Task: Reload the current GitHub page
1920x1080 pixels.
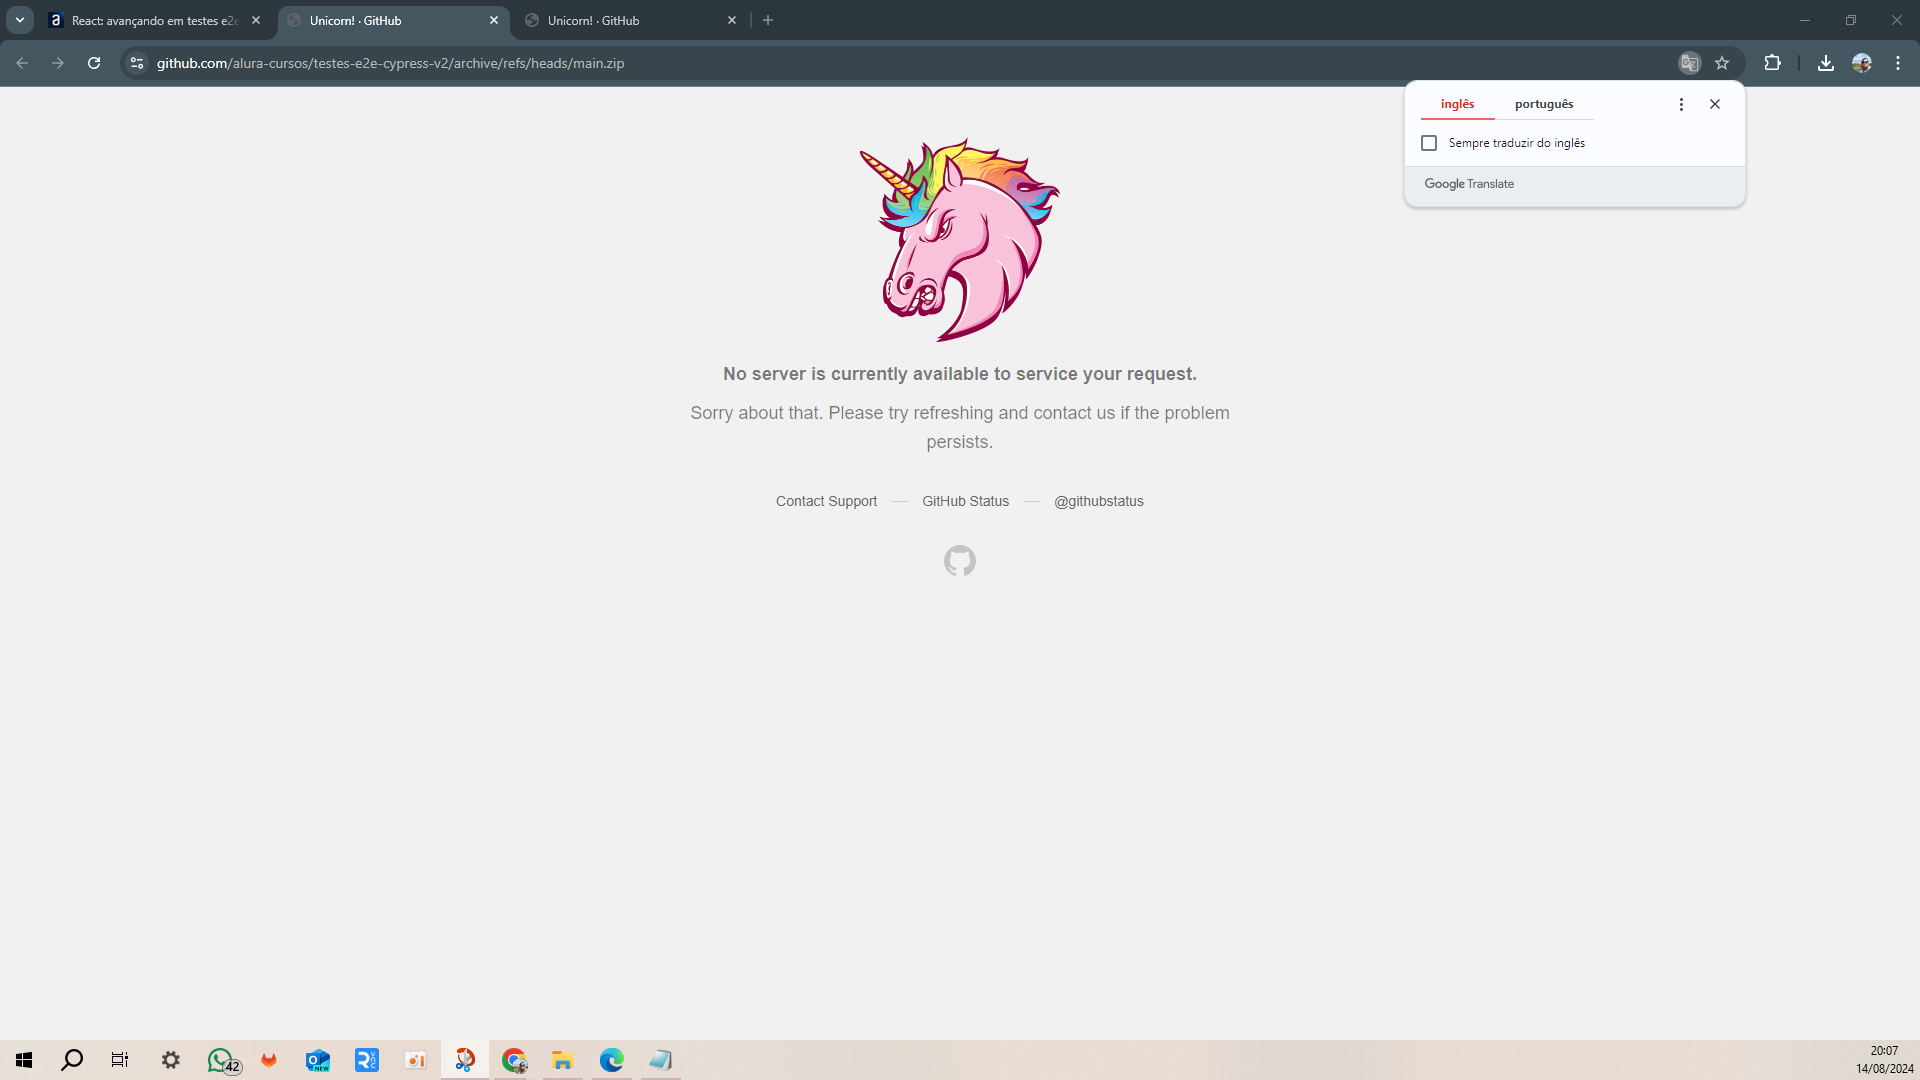Action: click(x=94, y=63)
